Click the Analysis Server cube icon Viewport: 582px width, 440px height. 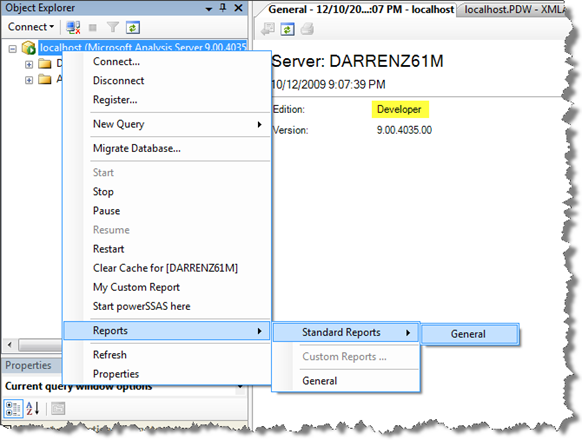(29, 48)
